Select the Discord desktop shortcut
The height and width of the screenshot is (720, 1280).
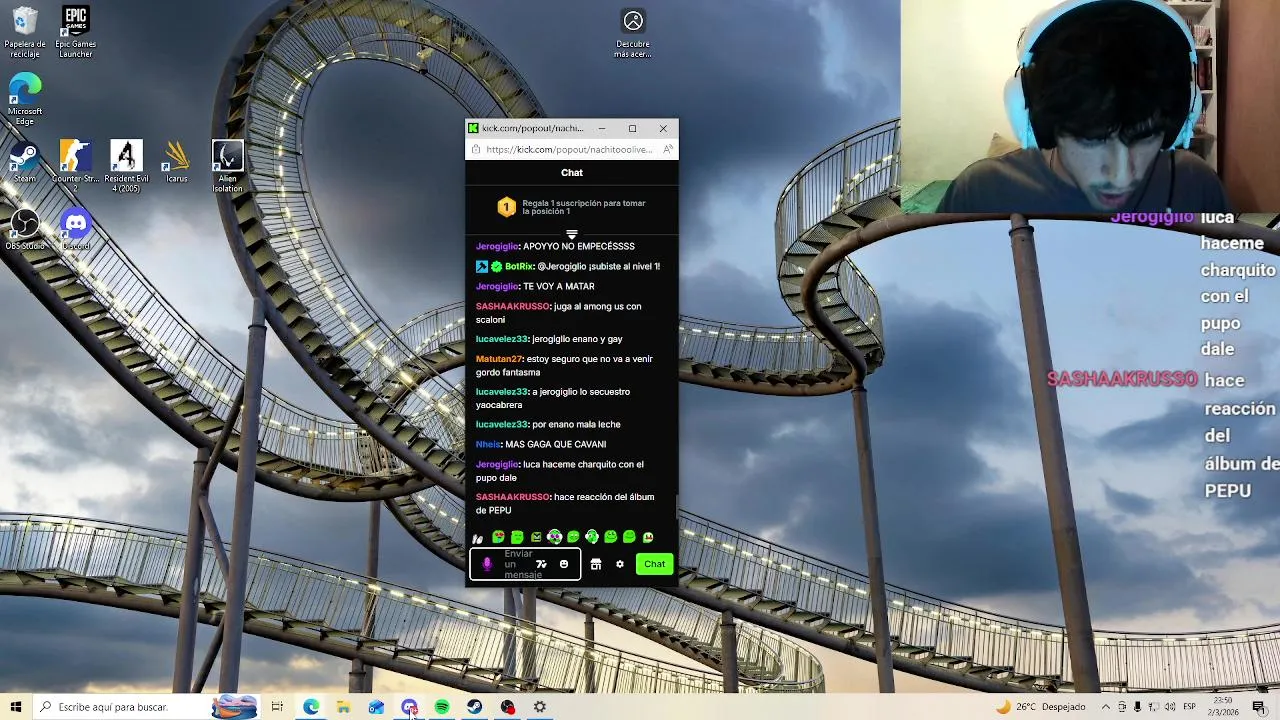point(76,230)
